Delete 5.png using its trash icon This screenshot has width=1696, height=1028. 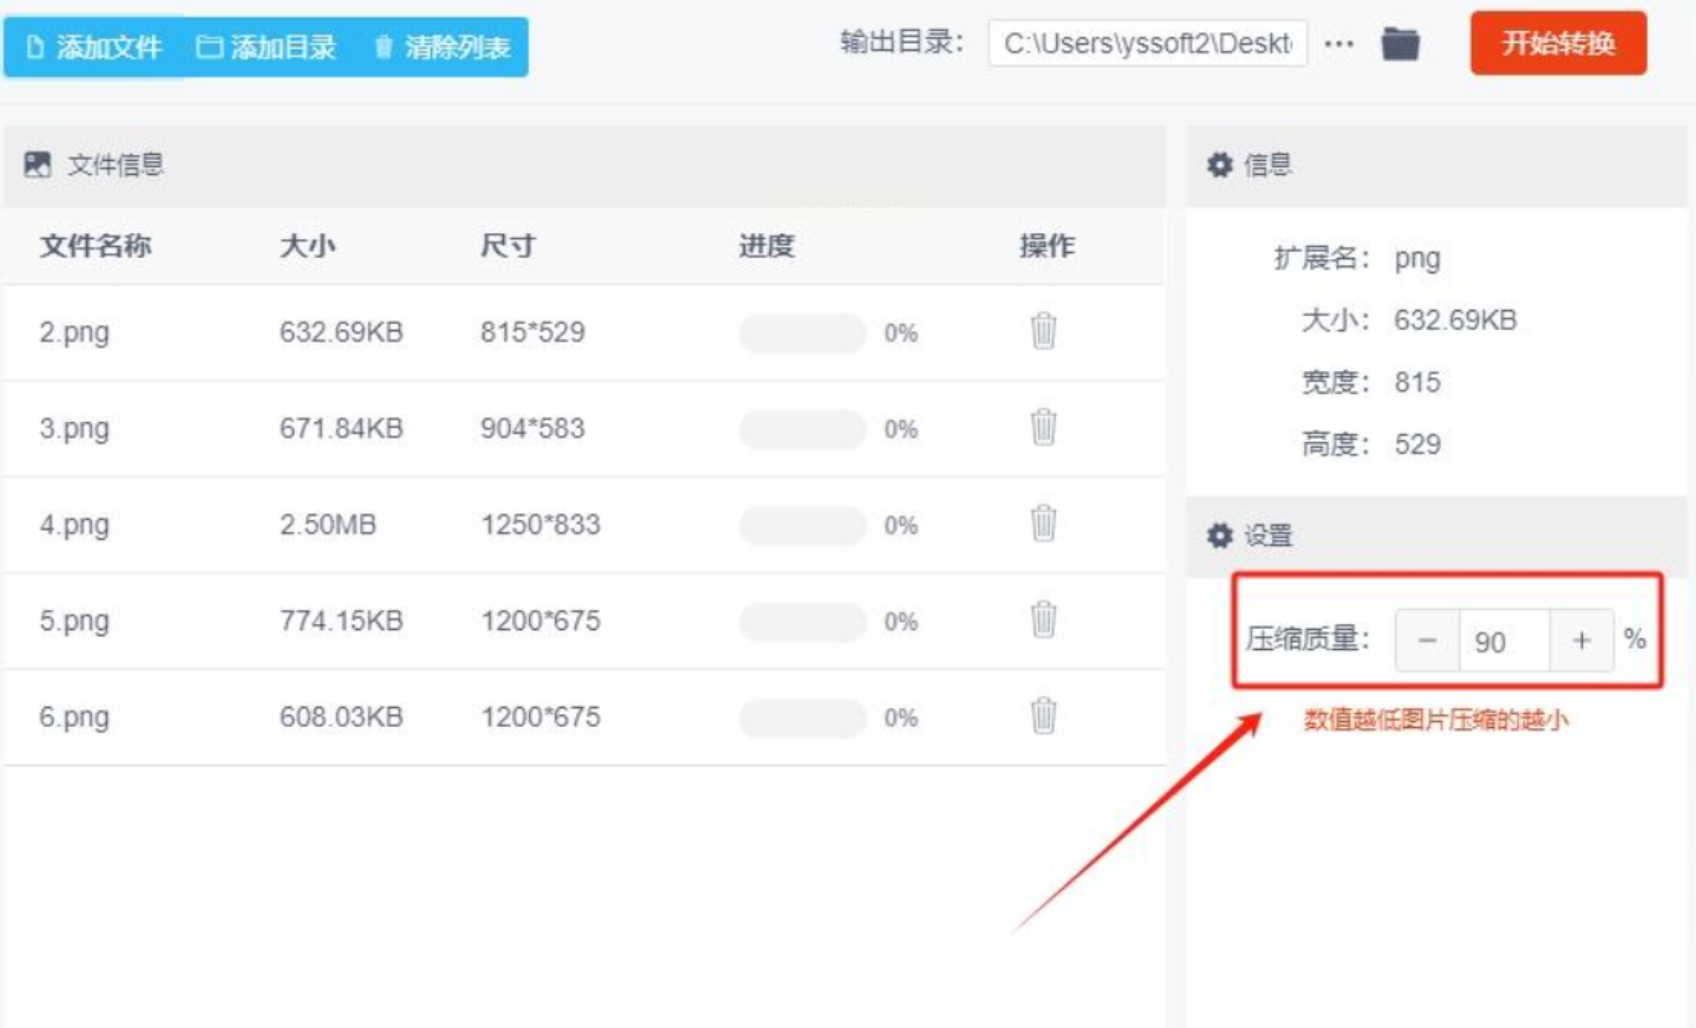coord(1043,619)
